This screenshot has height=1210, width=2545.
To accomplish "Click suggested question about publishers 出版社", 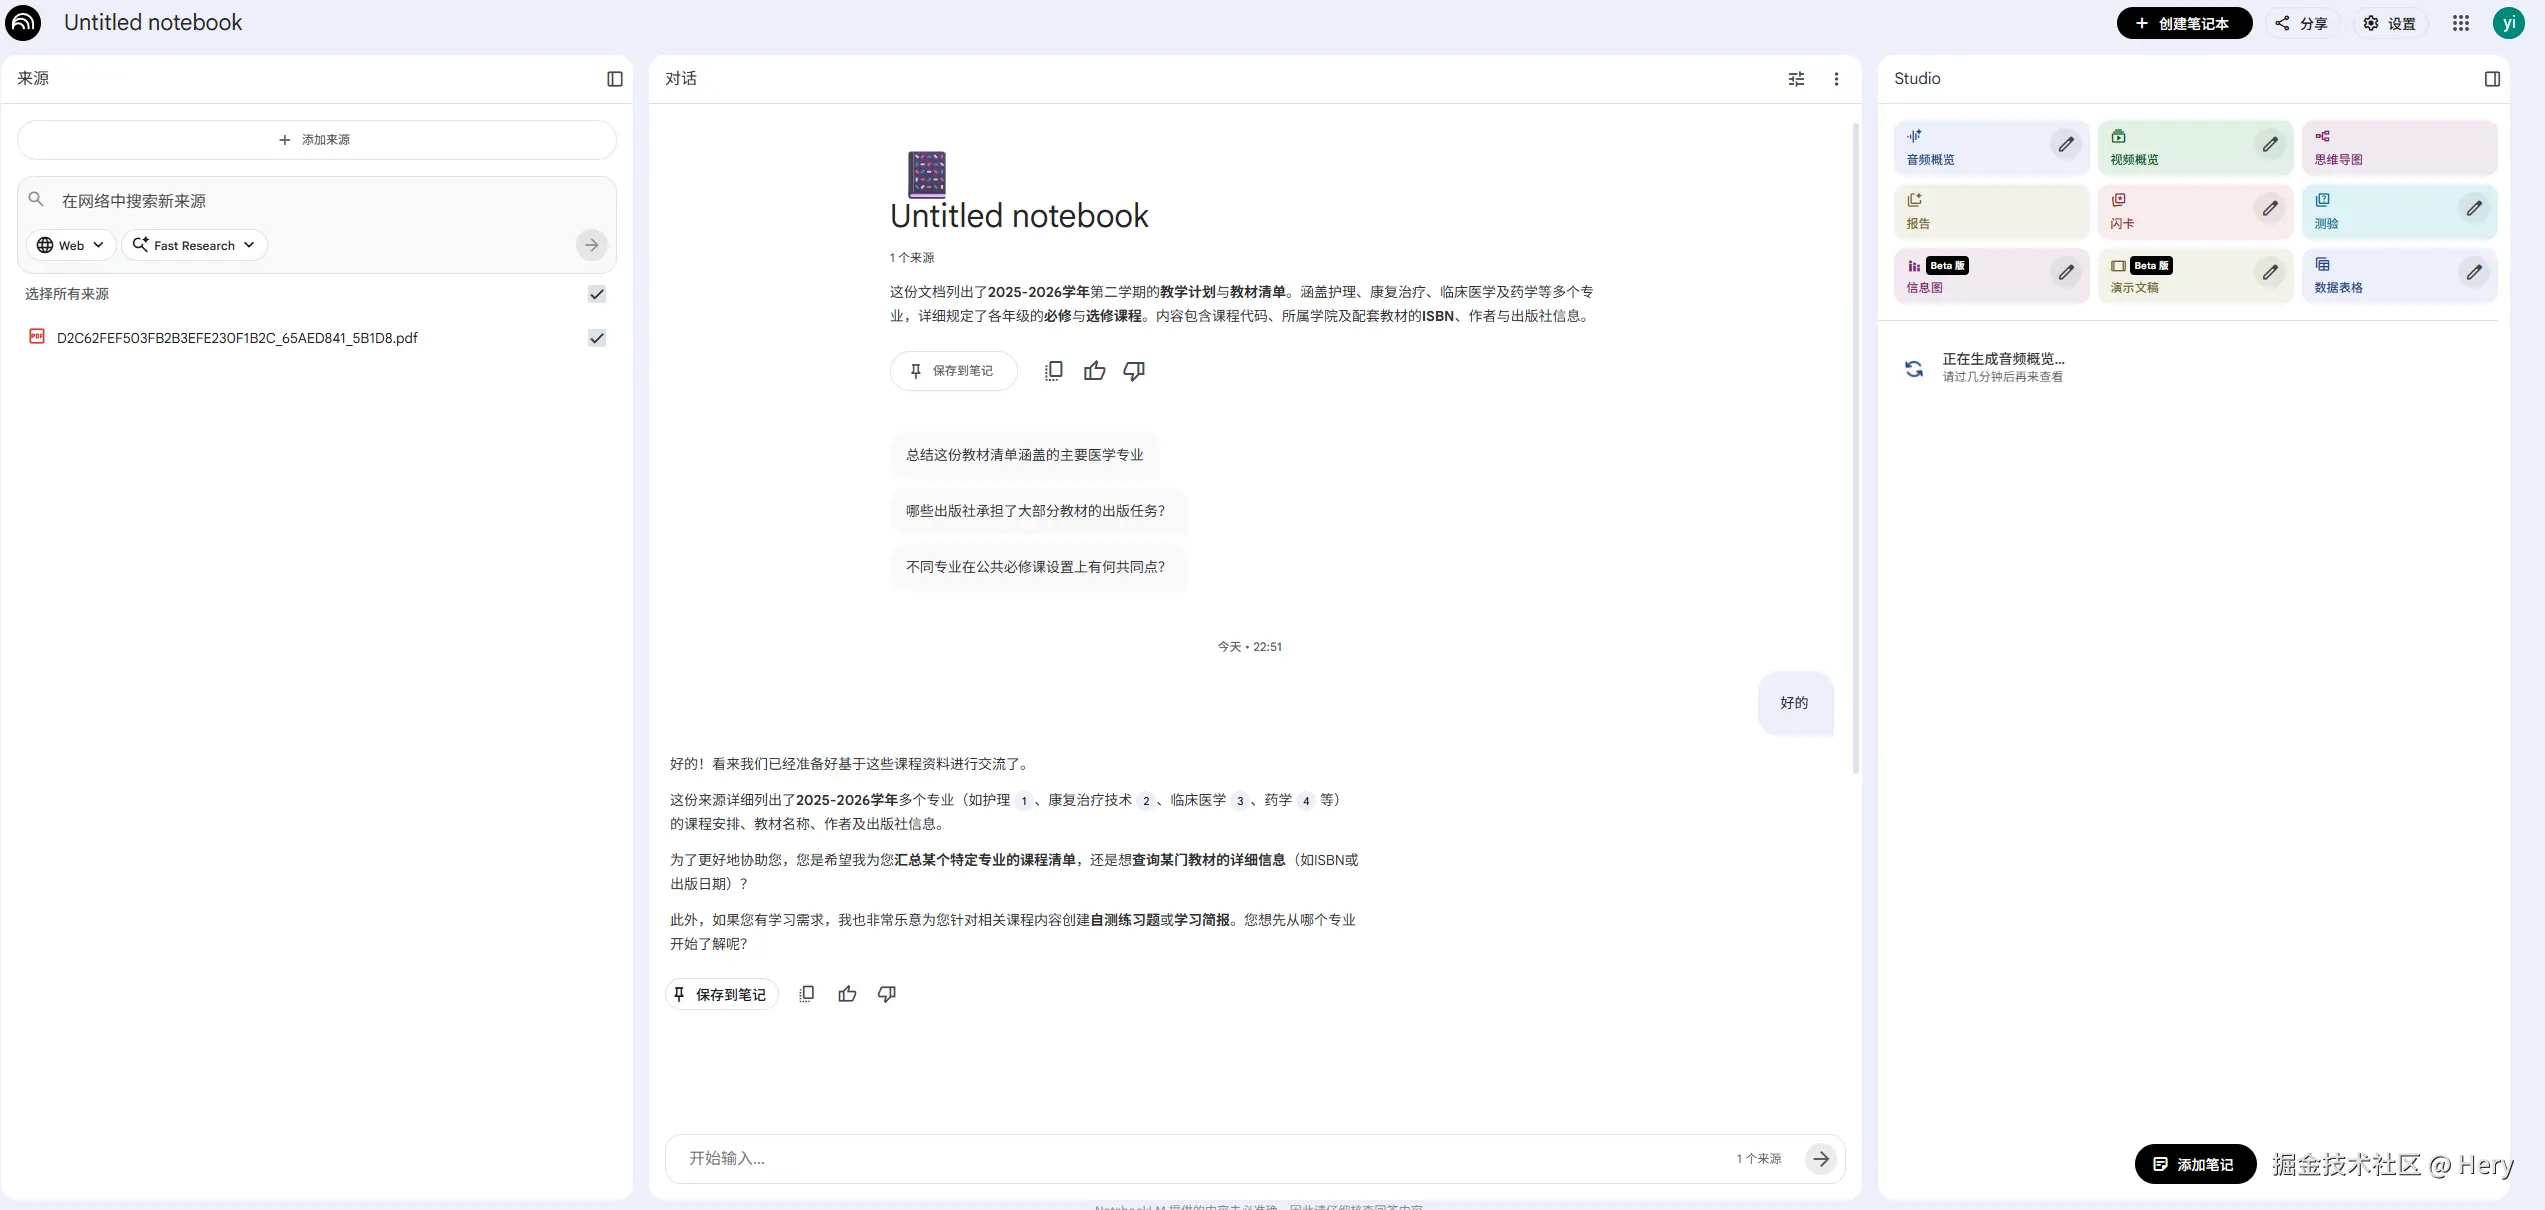I will [1037, 511].
